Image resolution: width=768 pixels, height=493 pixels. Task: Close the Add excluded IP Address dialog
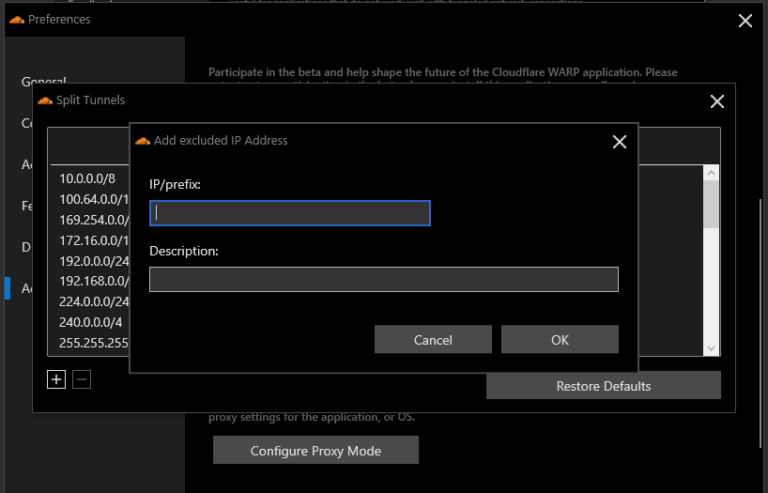click(619, 142)
